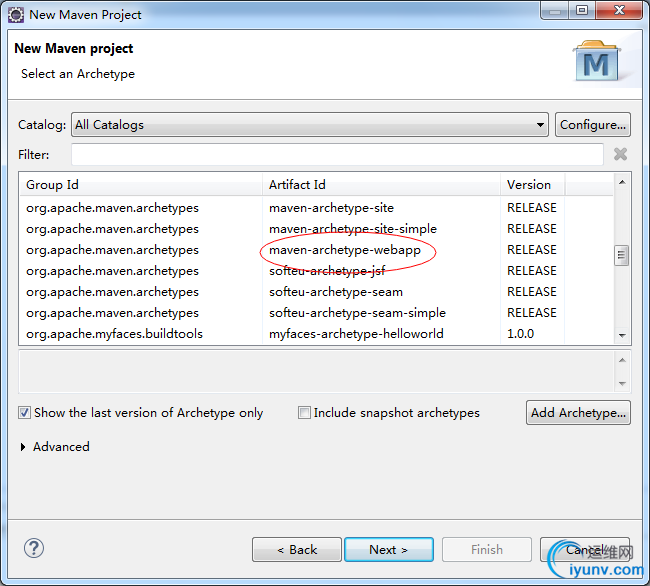The image size is (650, 586).
Task: Clear the filter with the X icon
Action: [x=620, y=154]
